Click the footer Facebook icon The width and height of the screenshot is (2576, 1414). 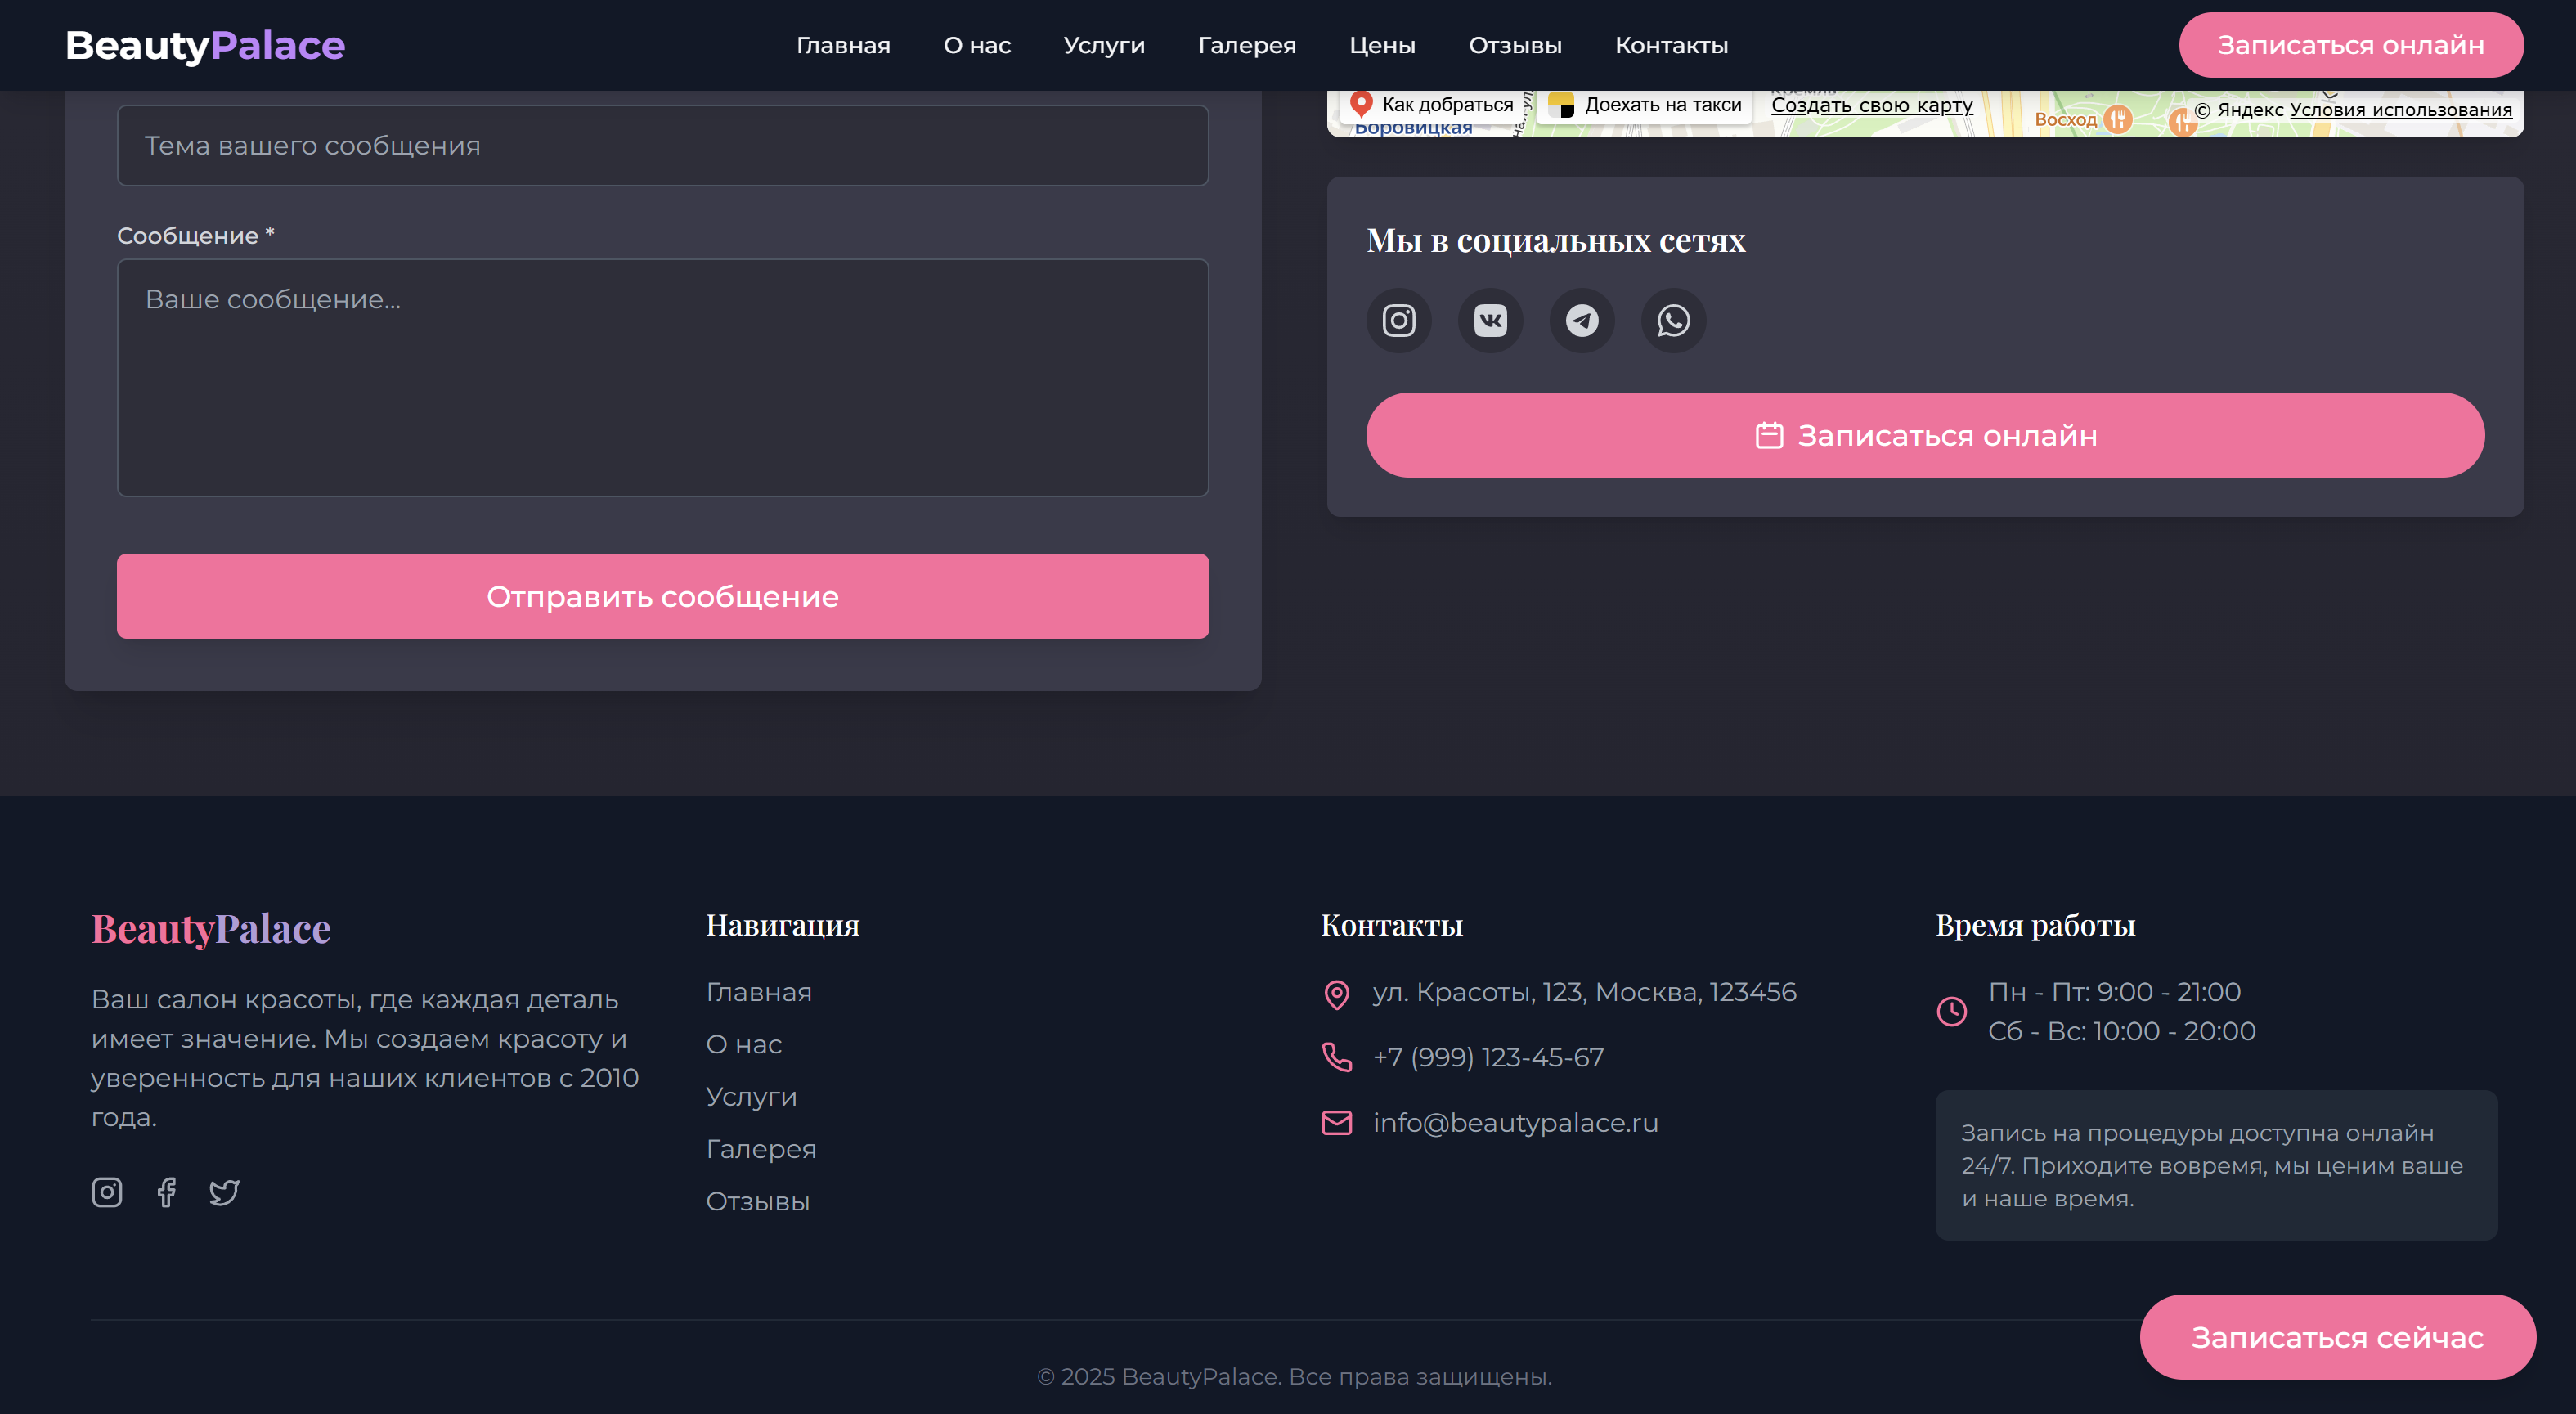point(166,1192)
